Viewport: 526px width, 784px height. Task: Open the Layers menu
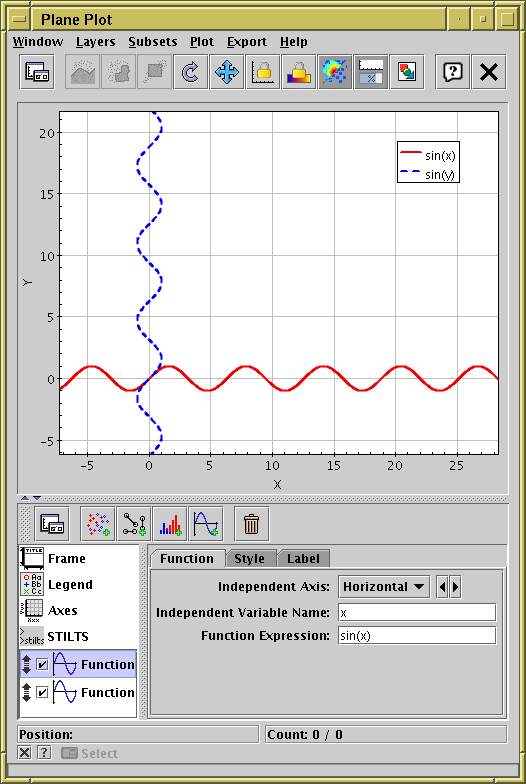[96, 42]
